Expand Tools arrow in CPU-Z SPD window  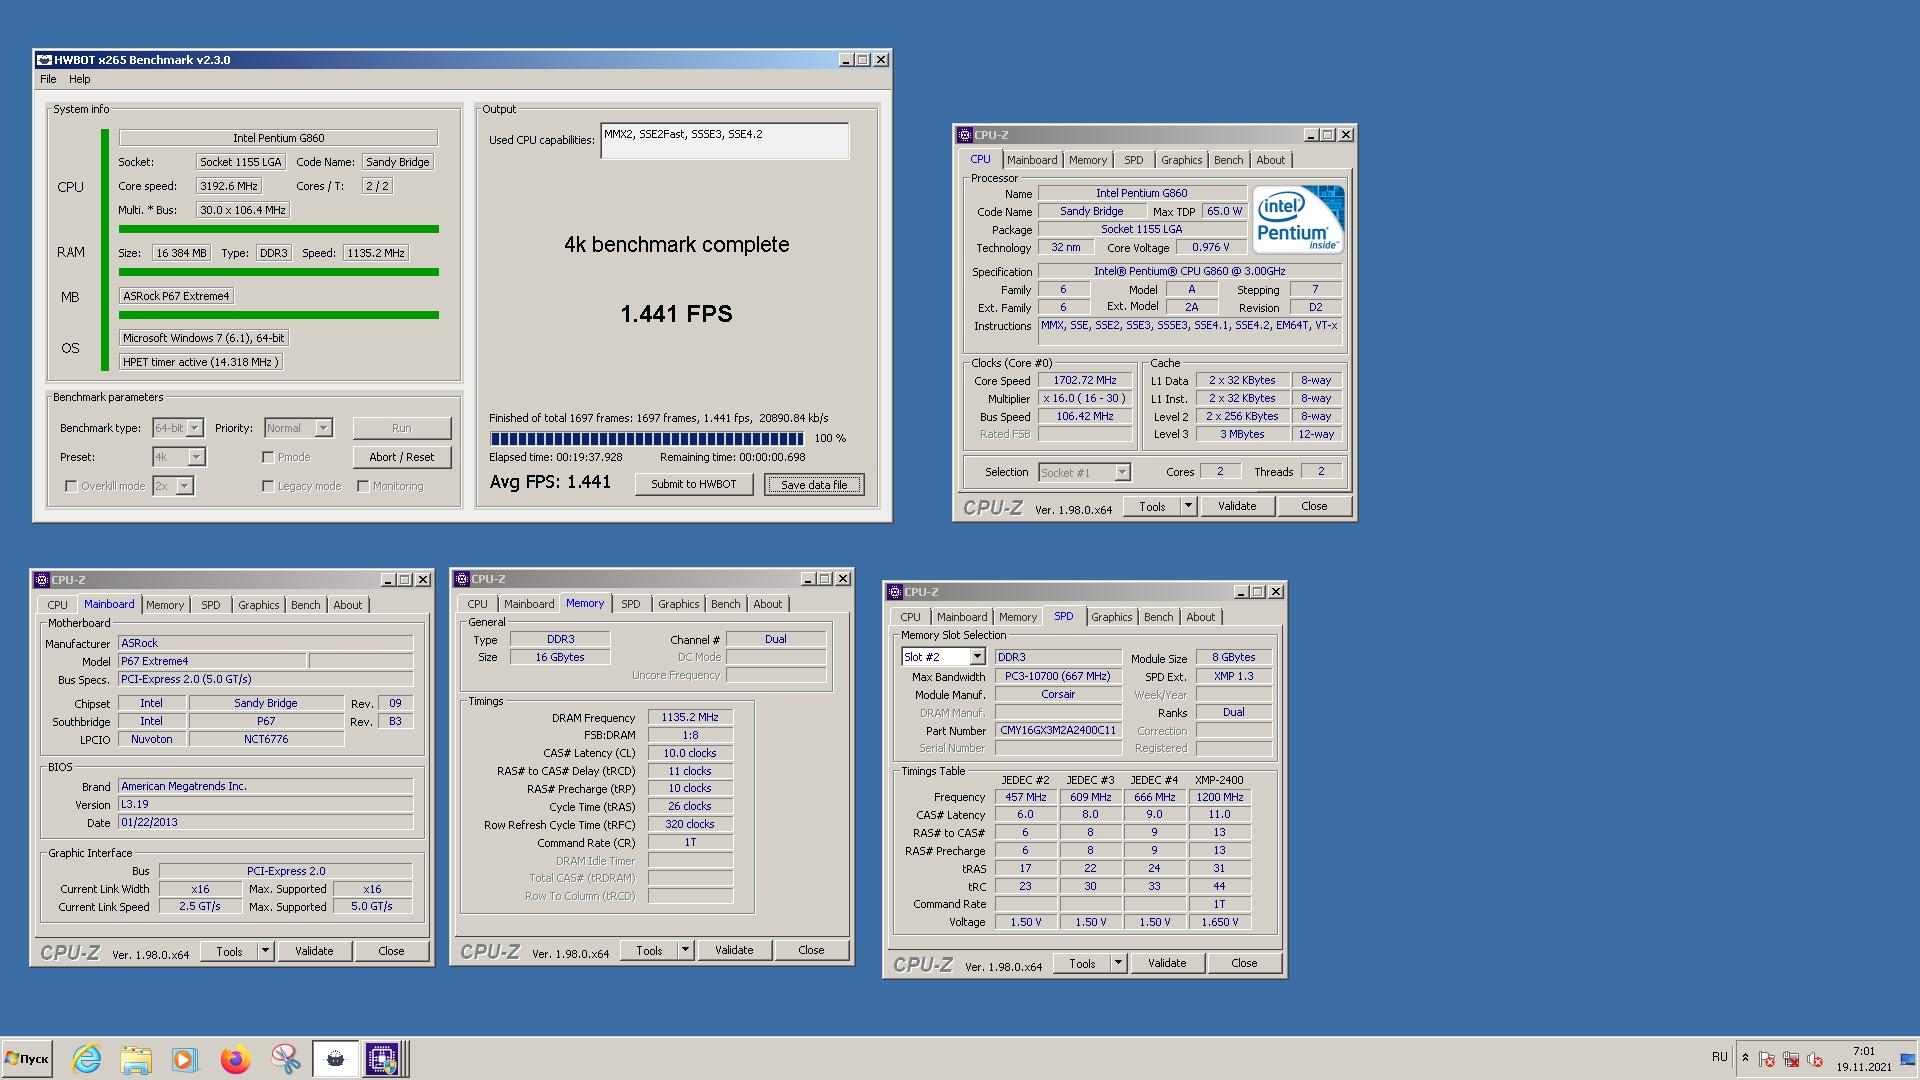click(1119, 963)
